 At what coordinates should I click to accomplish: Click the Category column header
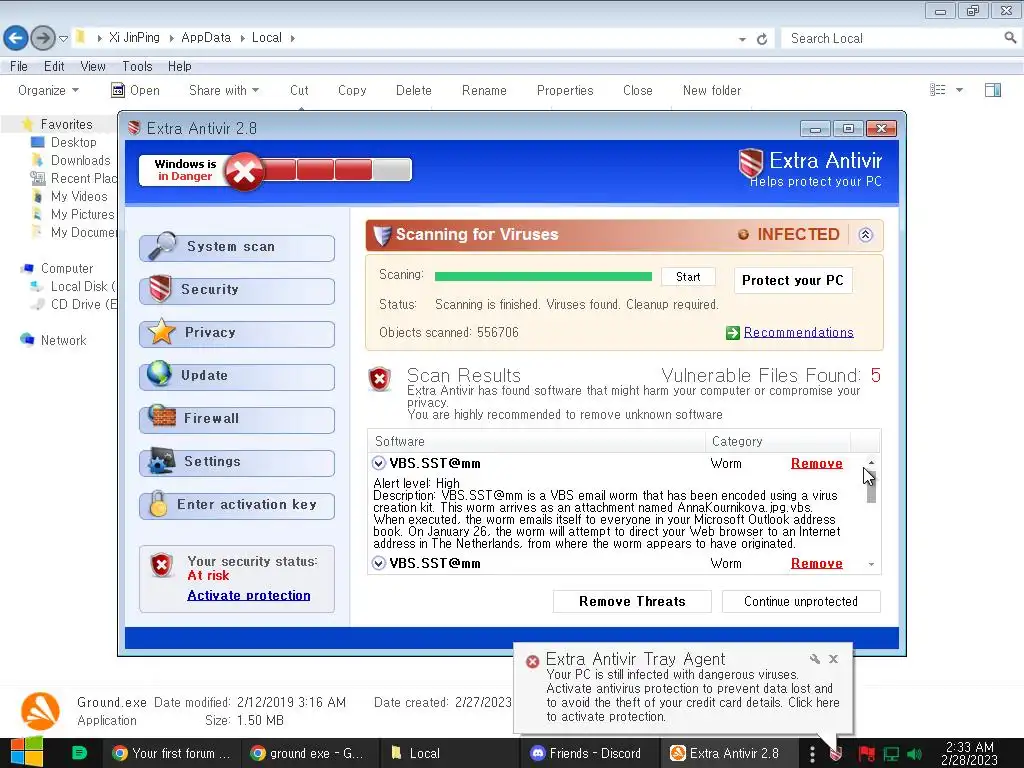click(x=778, y=441)
